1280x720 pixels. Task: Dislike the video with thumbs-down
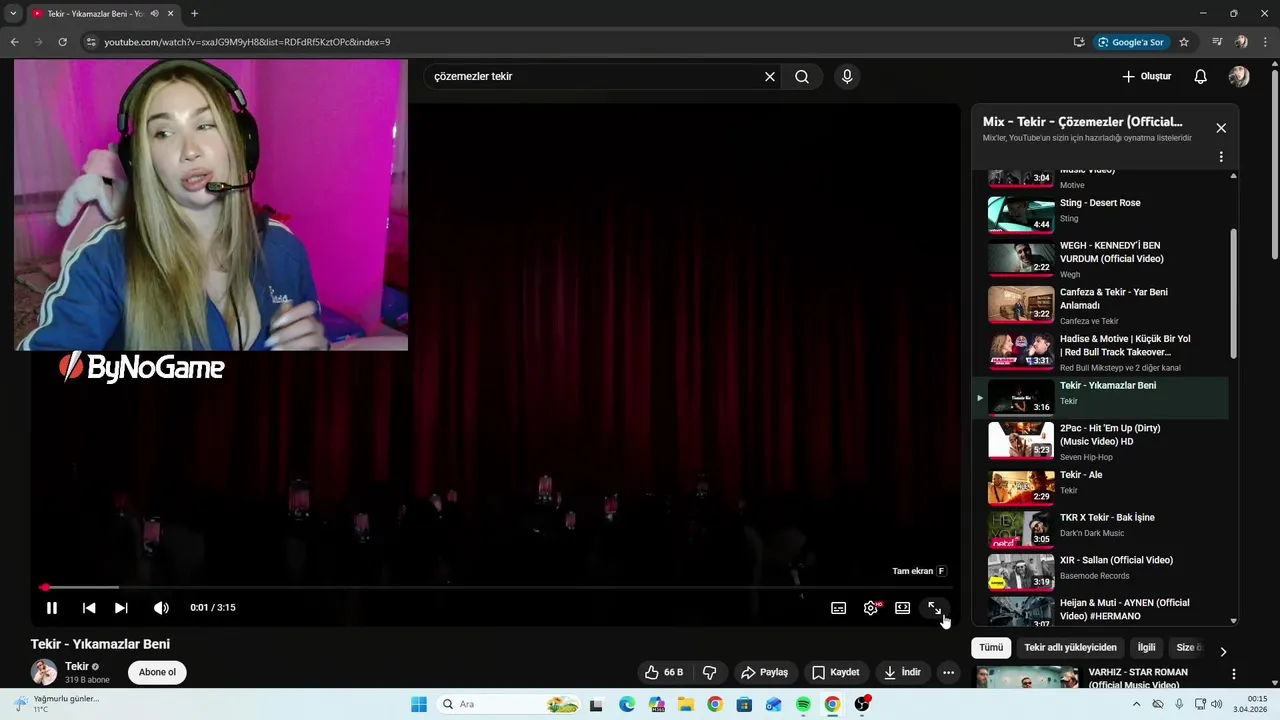pos(710,672)
